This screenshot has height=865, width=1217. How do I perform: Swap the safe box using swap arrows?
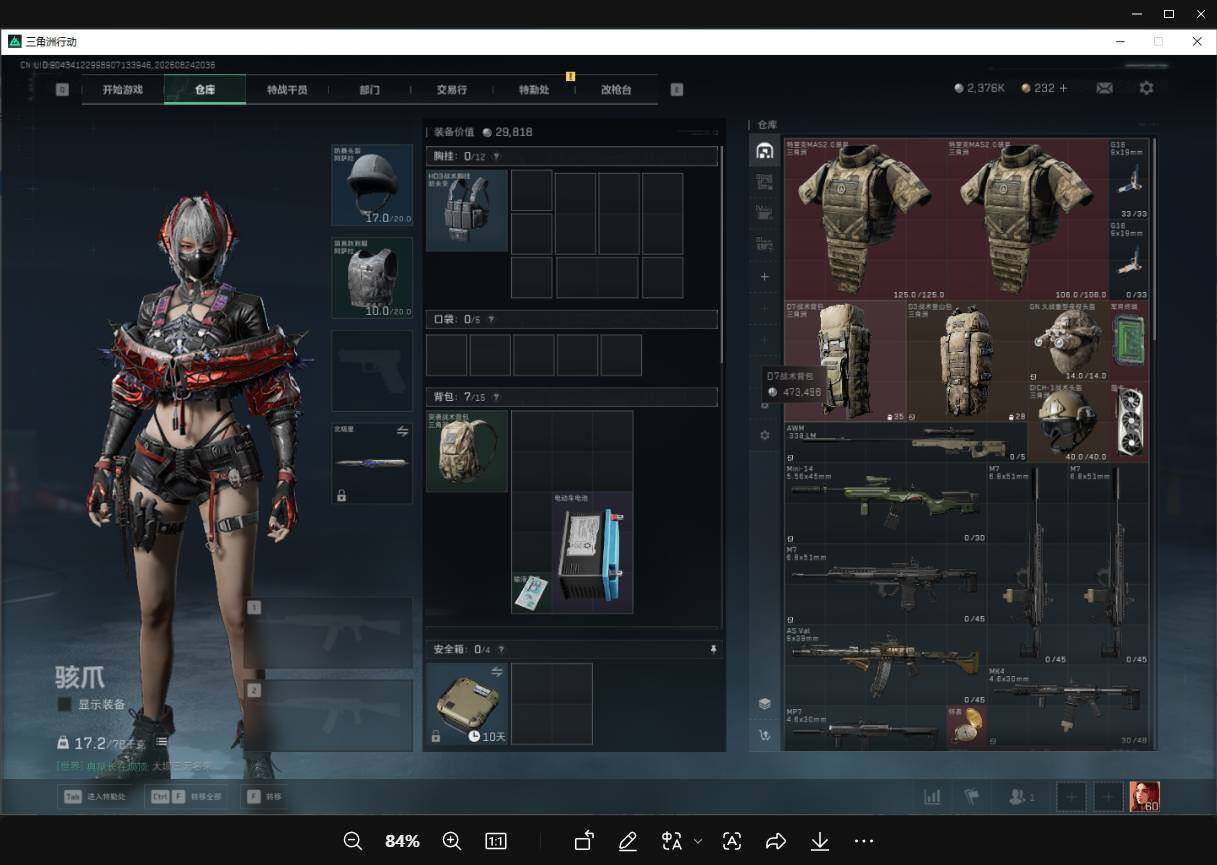(x=497, y=671)
